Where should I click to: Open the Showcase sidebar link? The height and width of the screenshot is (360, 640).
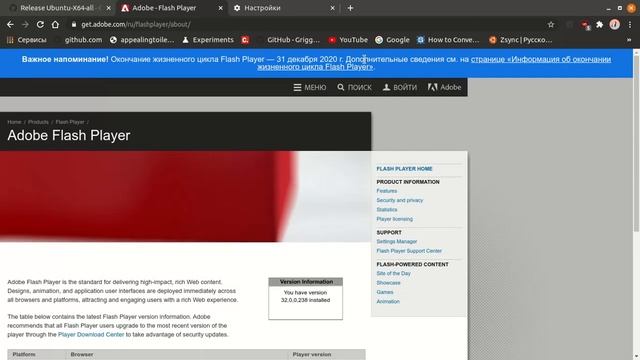[x=388, y=283]
